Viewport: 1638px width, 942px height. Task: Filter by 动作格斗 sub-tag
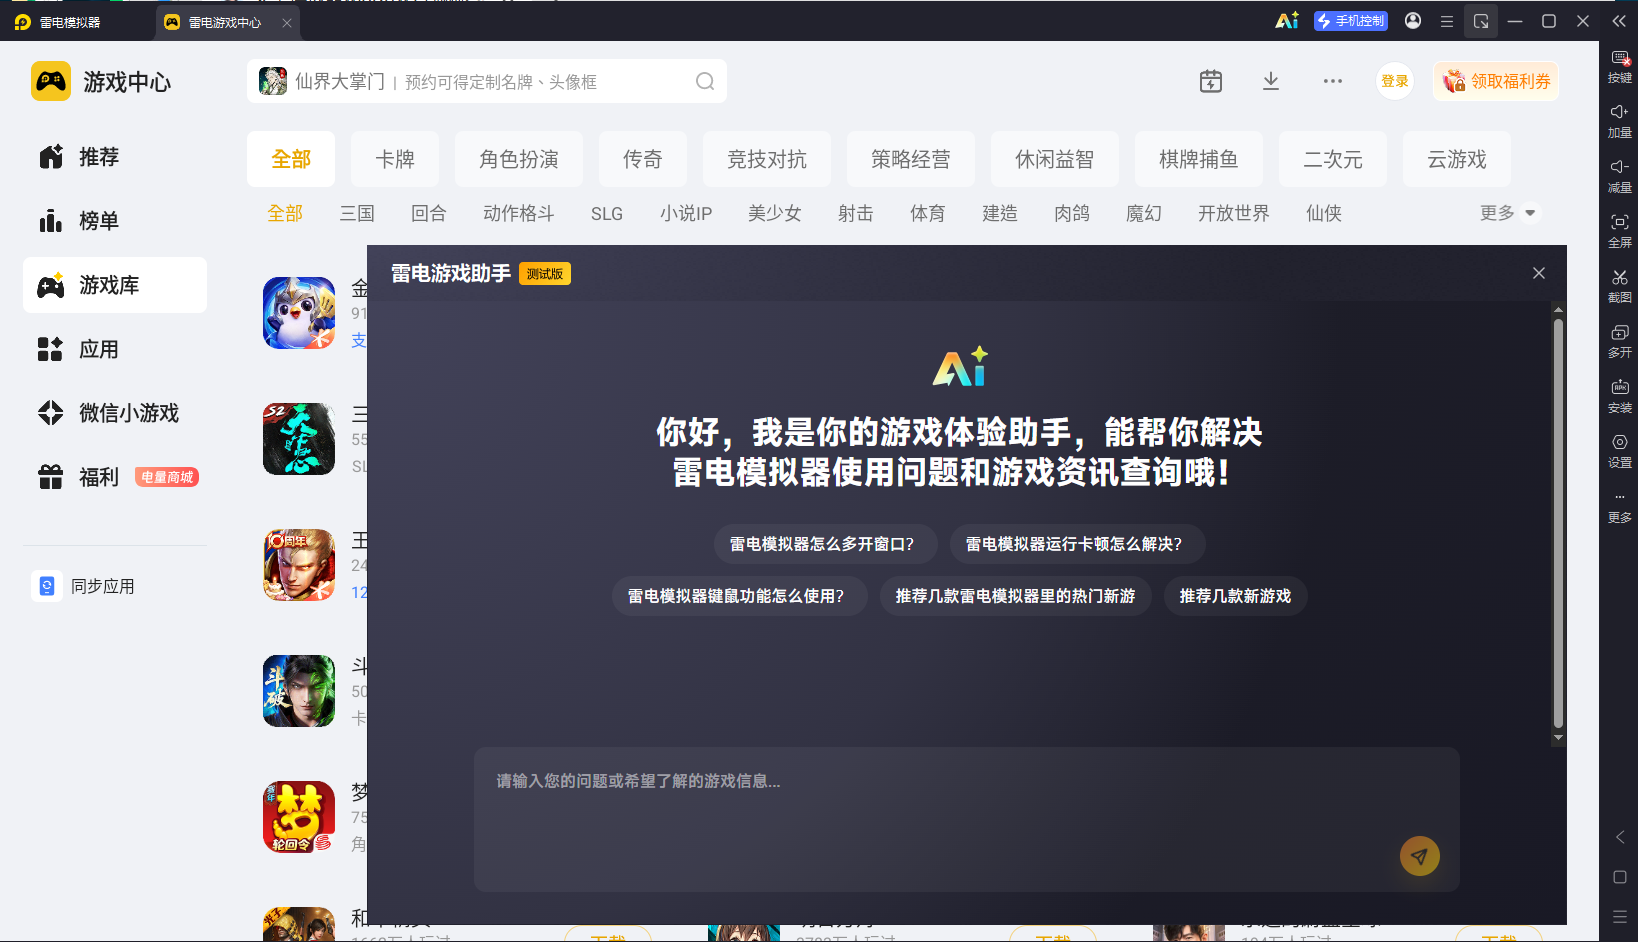(519, 213)
